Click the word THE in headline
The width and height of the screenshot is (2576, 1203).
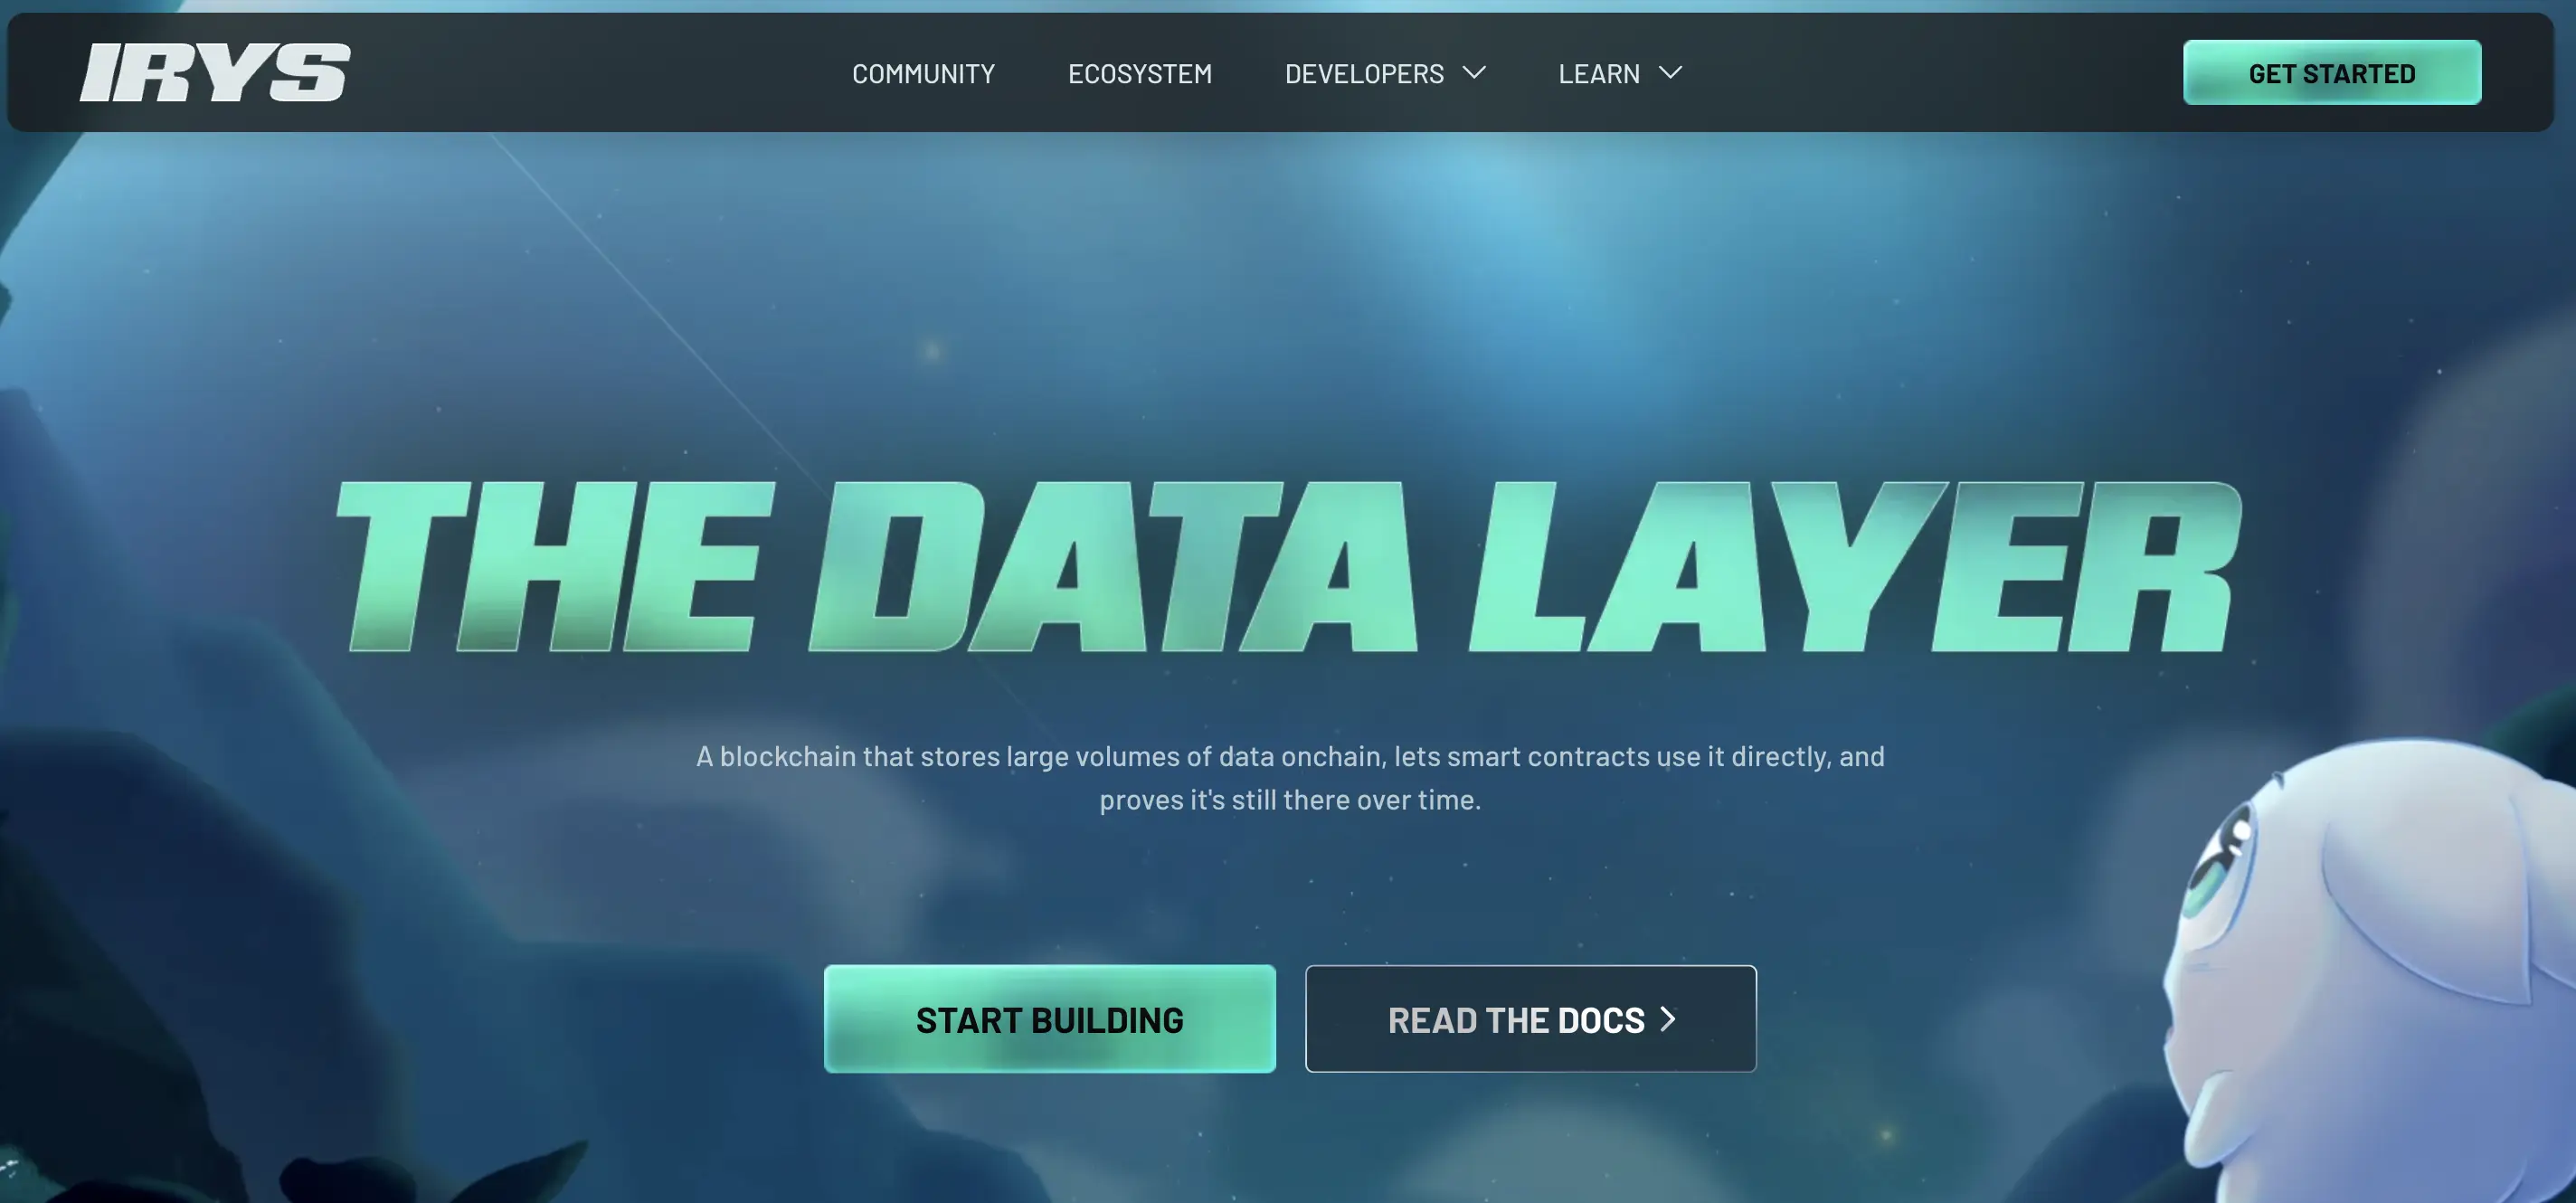[555, 567]
